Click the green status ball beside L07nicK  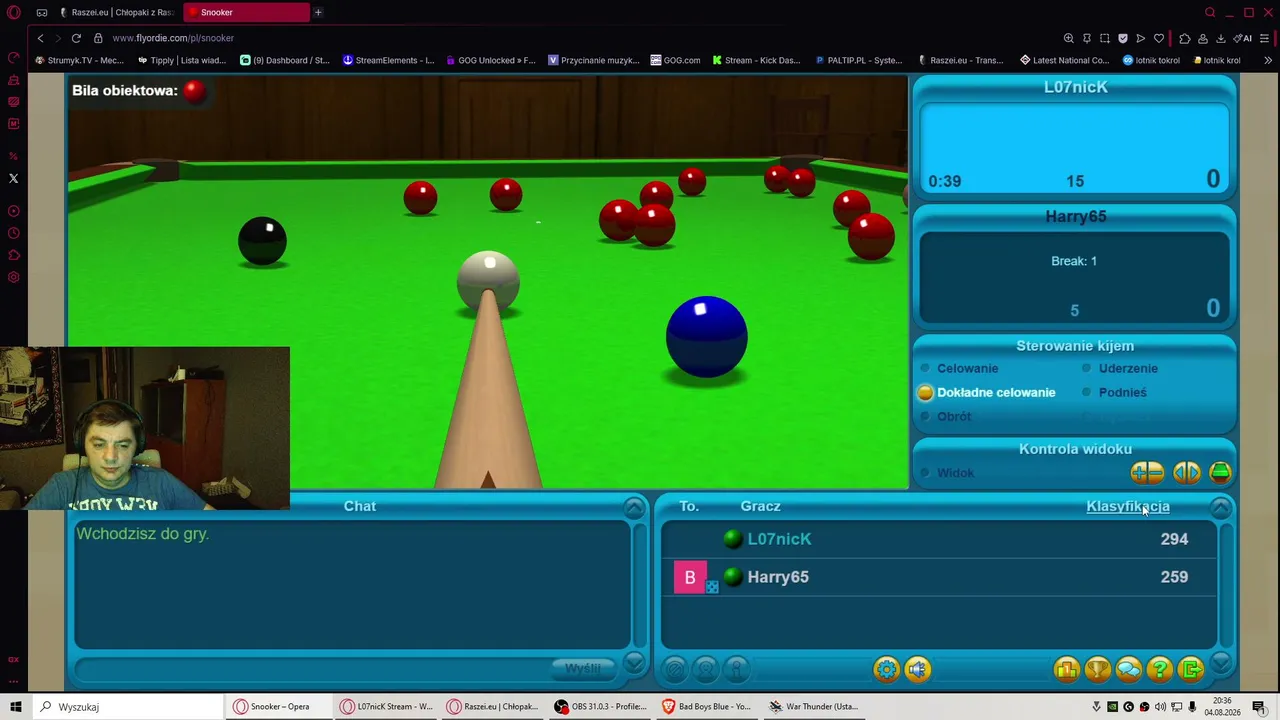point(733,539)
